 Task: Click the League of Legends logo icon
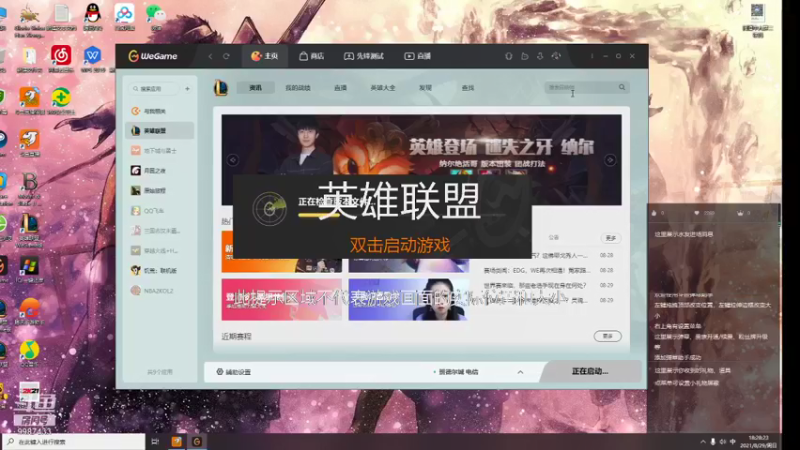(x=220, y=88)
